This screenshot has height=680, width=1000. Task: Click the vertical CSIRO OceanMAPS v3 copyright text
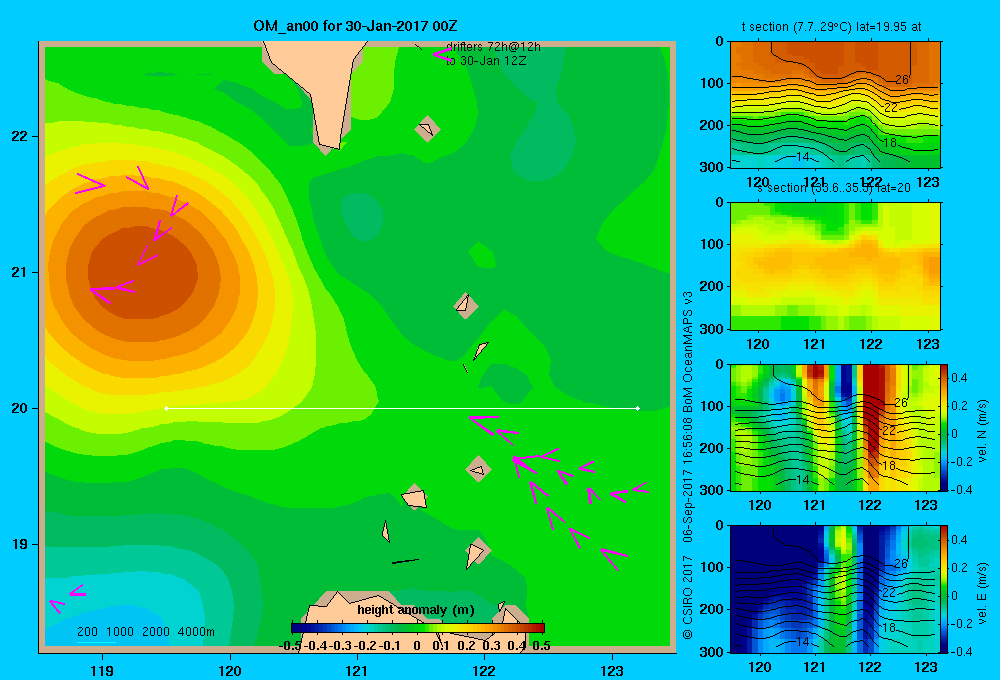click(688, 466)
